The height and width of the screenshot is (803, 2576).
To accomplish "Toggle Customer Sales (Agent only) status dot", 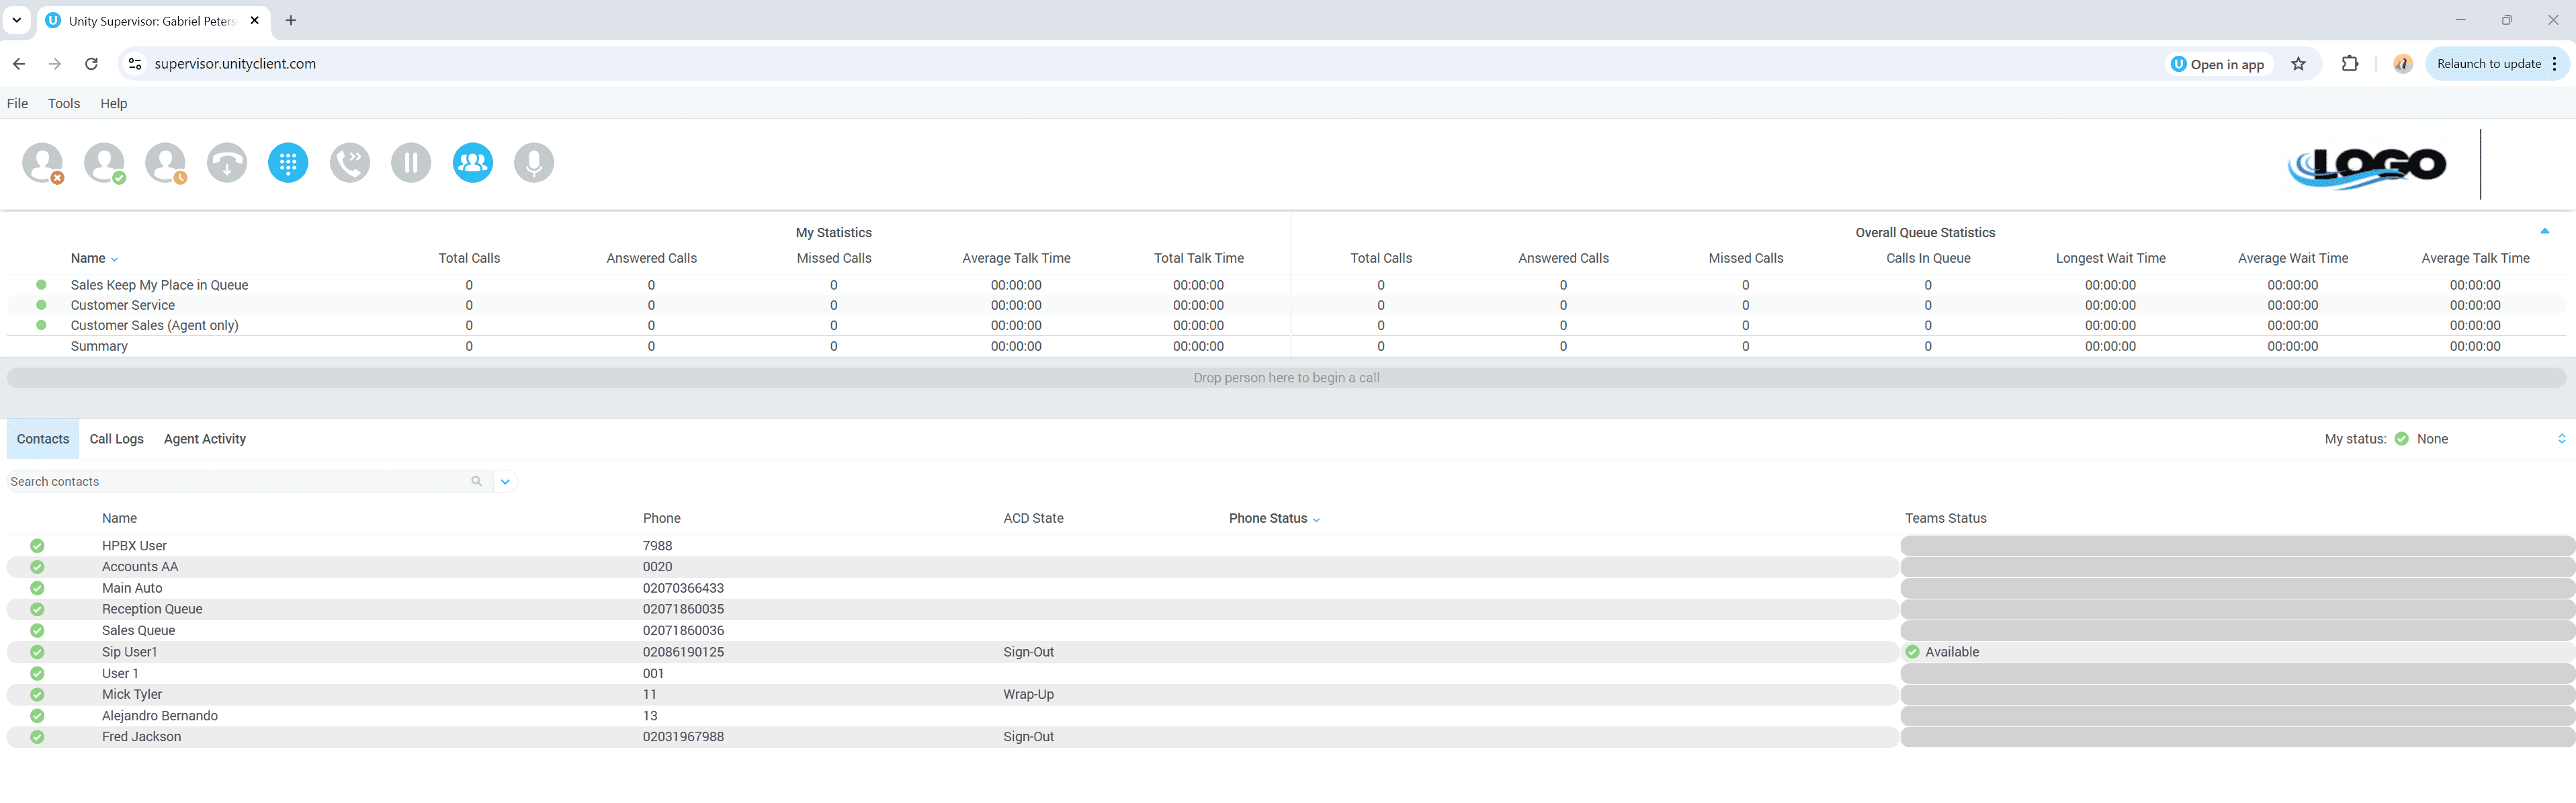I will [41, 325].
